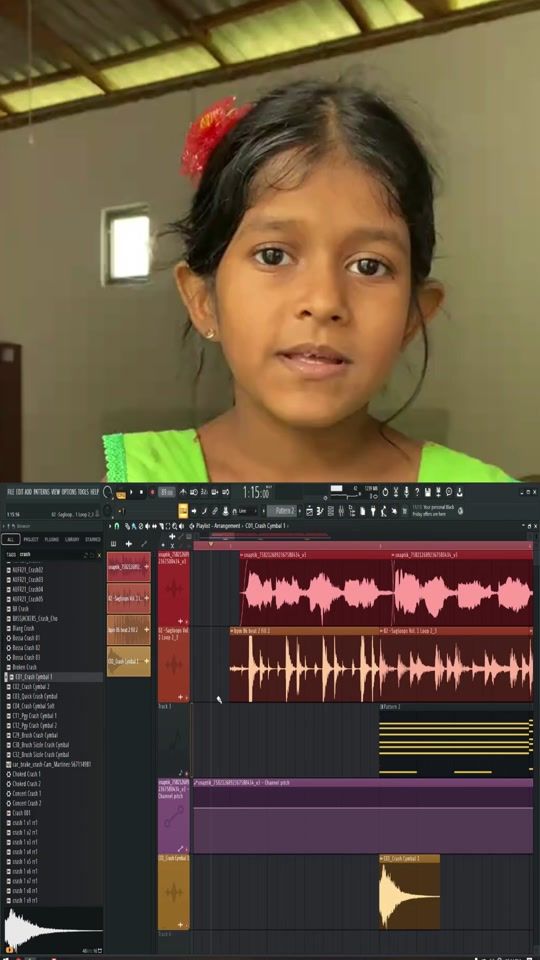Open the PATTERNS menu

point(42,492)
